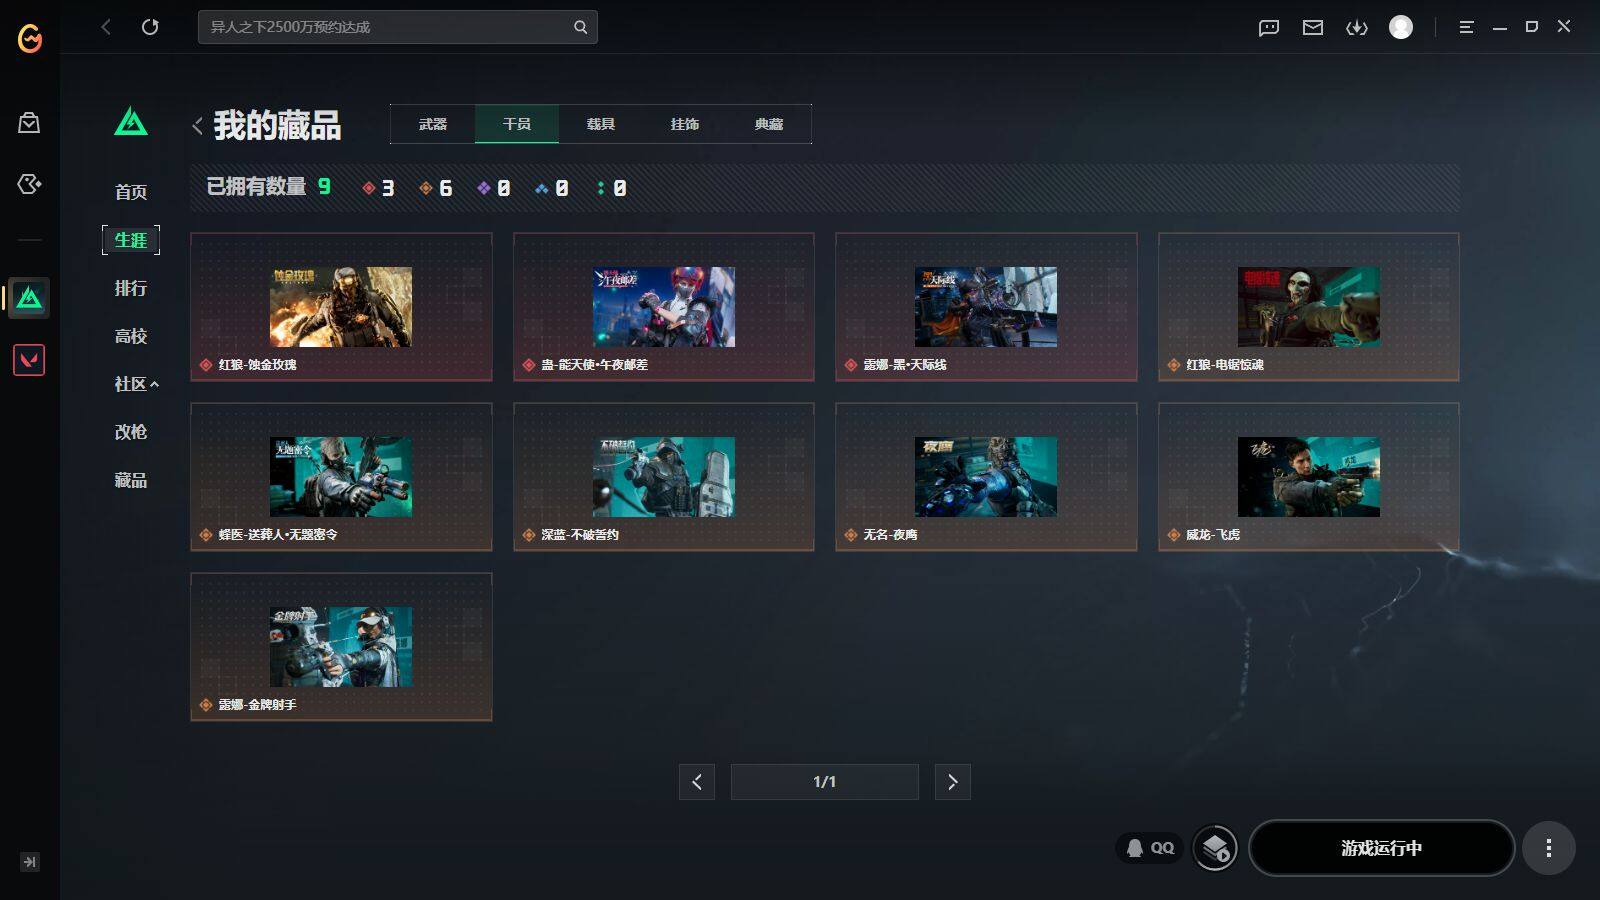
Task: Focus the search box in the top bar
Action: tap(398, 27)
